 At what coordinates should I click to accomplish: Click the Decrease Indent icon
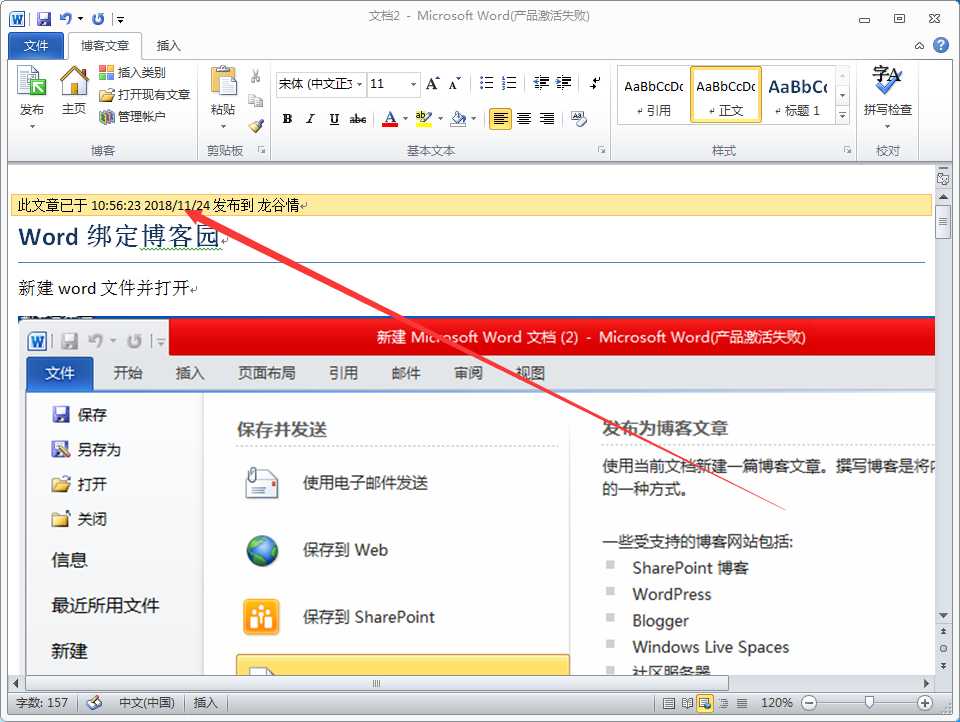(x=541, y=83)
